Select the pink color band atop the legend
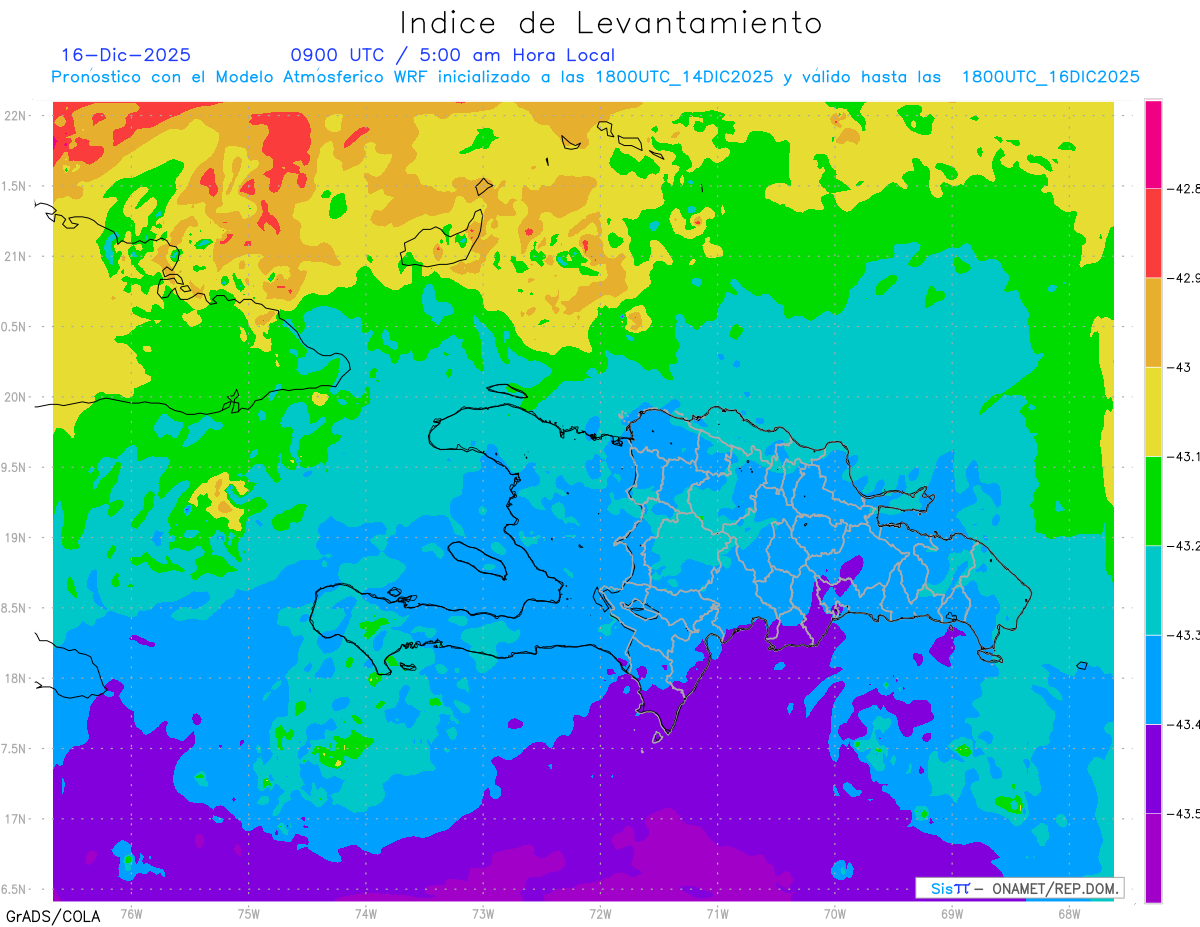 1153,144
